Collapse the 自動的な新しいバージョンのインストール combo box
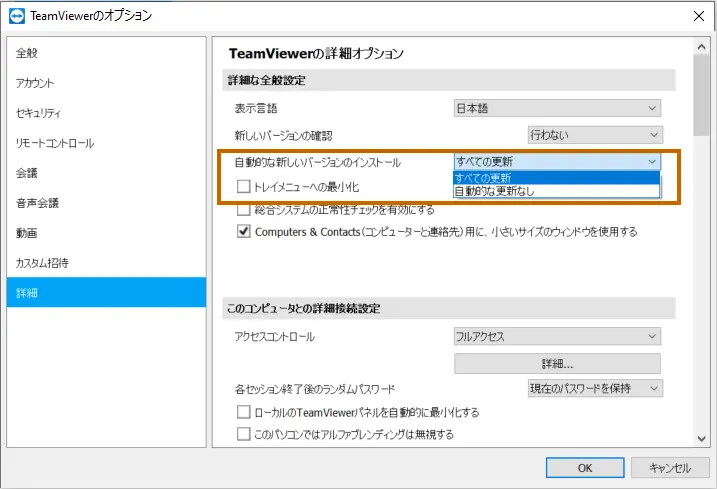The height and width of the screenshot is (489, 717). (x=557, y=161)
